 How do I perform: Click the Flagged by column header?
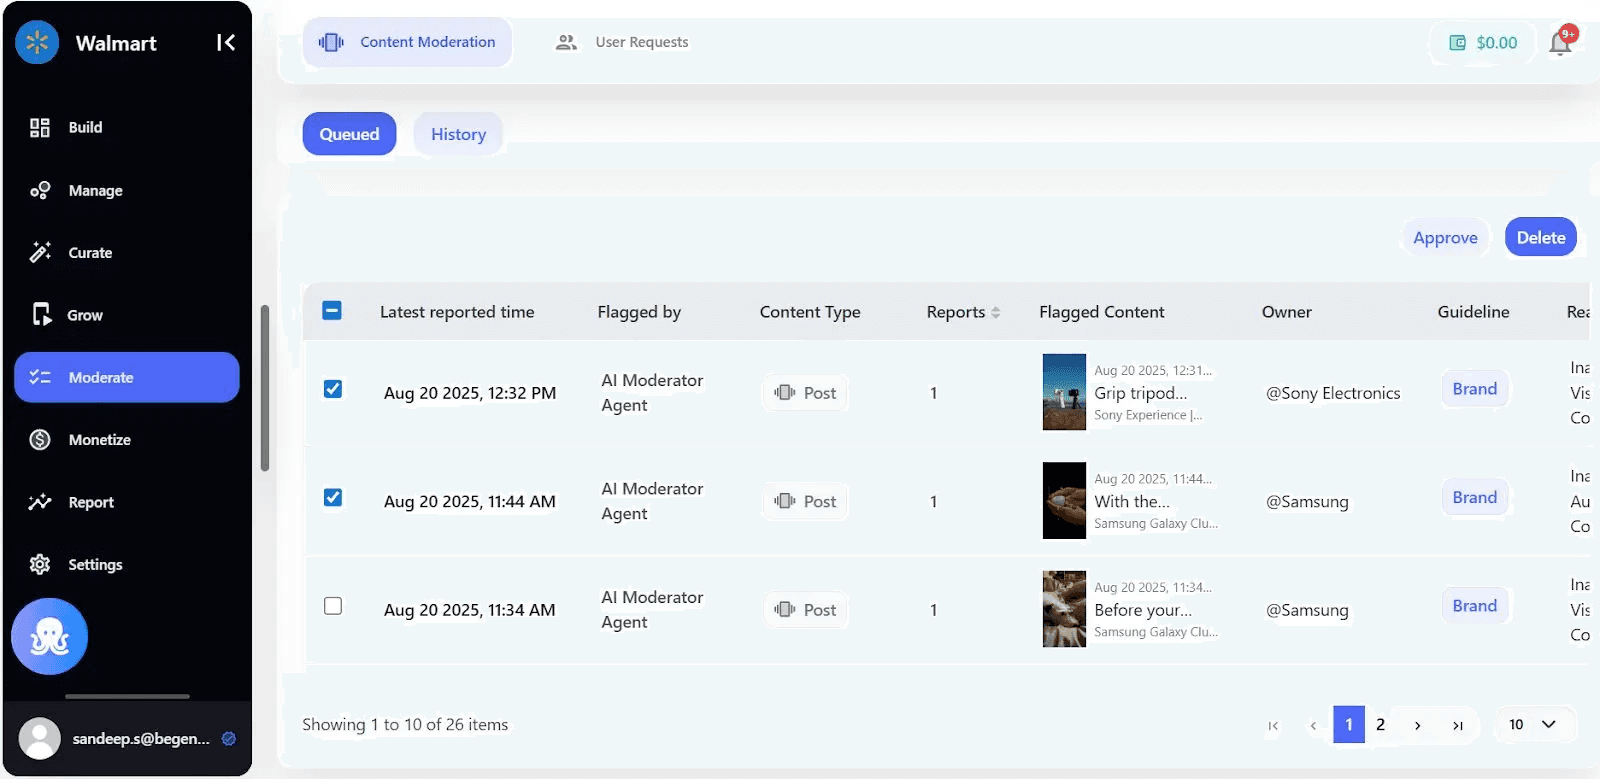click(x=639, y=312)
